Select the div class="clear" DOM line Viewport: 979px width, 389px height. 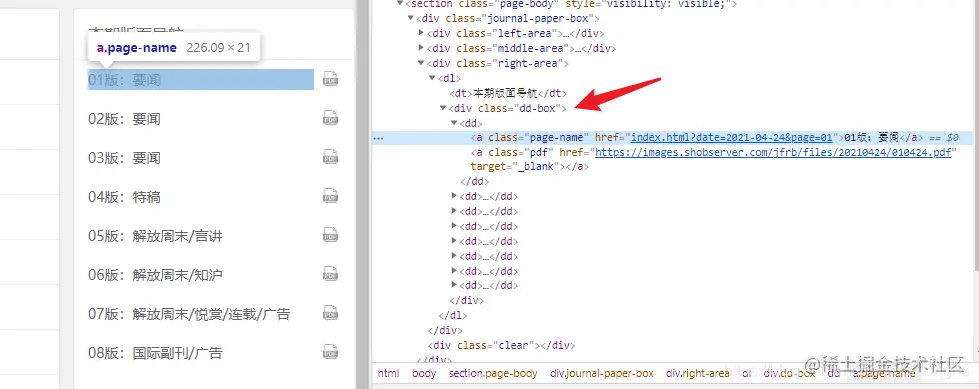501,345
